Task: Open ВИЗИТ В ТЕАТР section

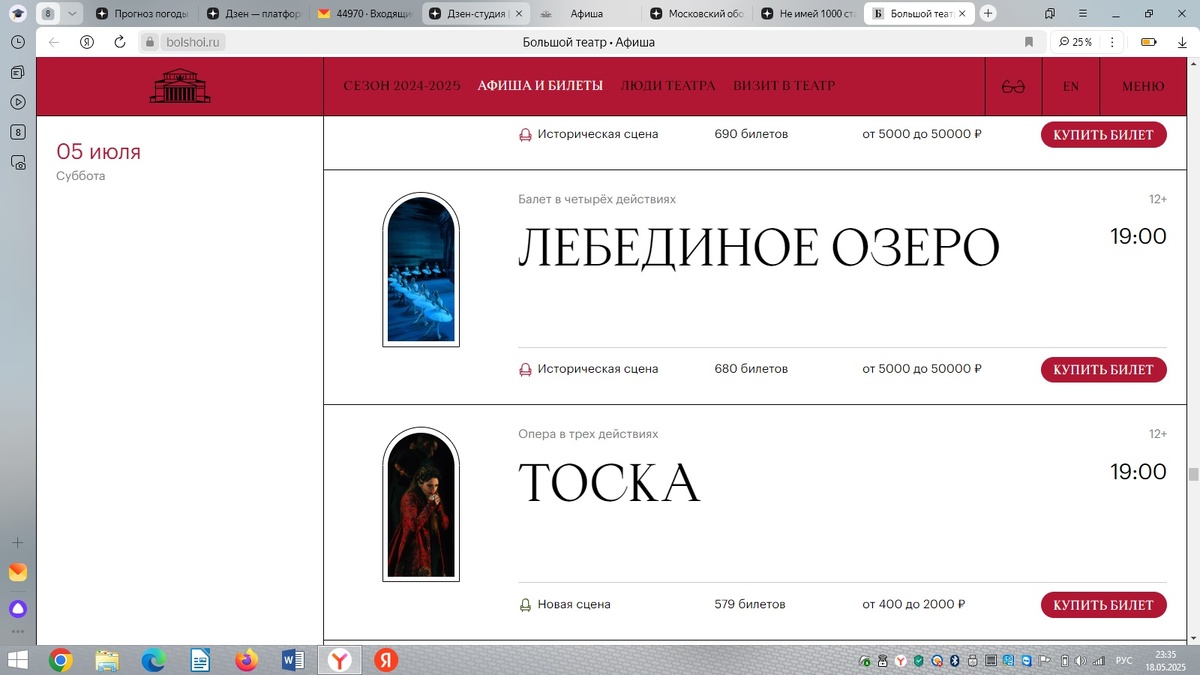Action: tap(784, 86)
